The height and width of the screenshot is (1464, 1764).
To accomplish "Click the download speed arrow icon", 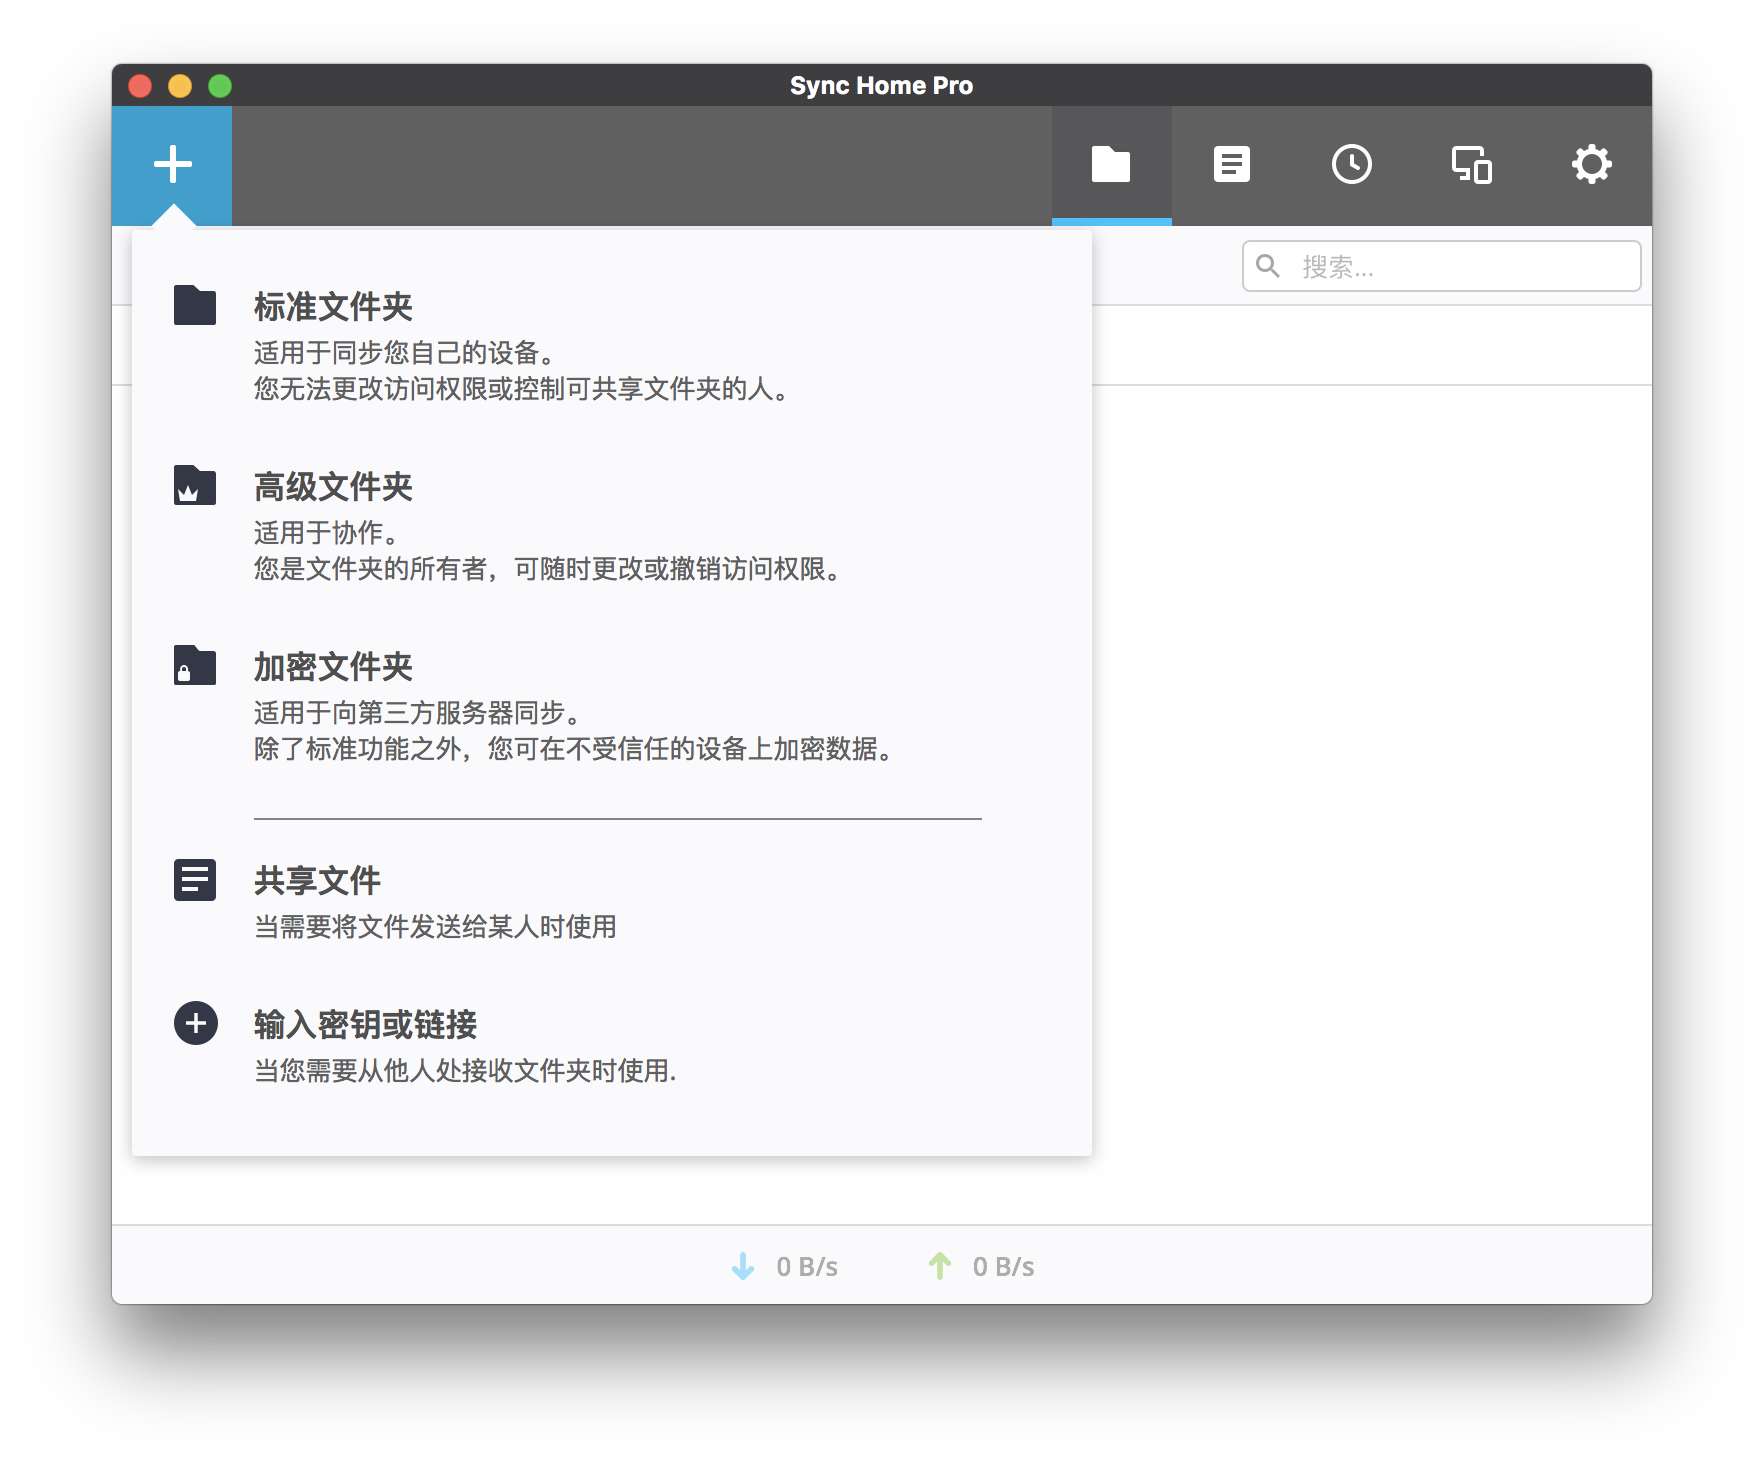I will tap(743, 1266).
